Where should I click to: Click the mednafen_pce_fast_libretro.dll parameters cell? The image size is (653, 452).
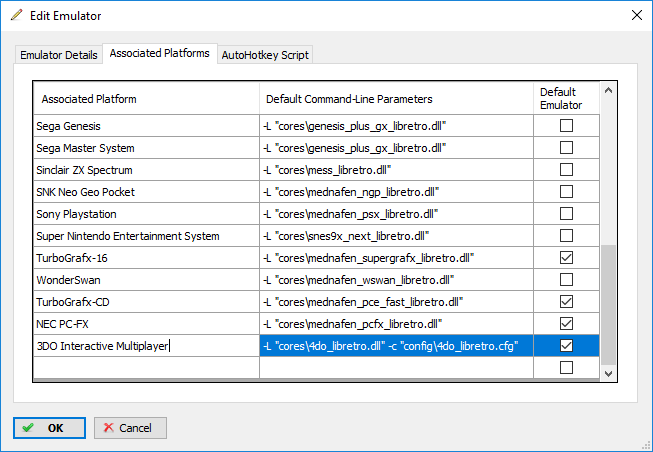396,302
